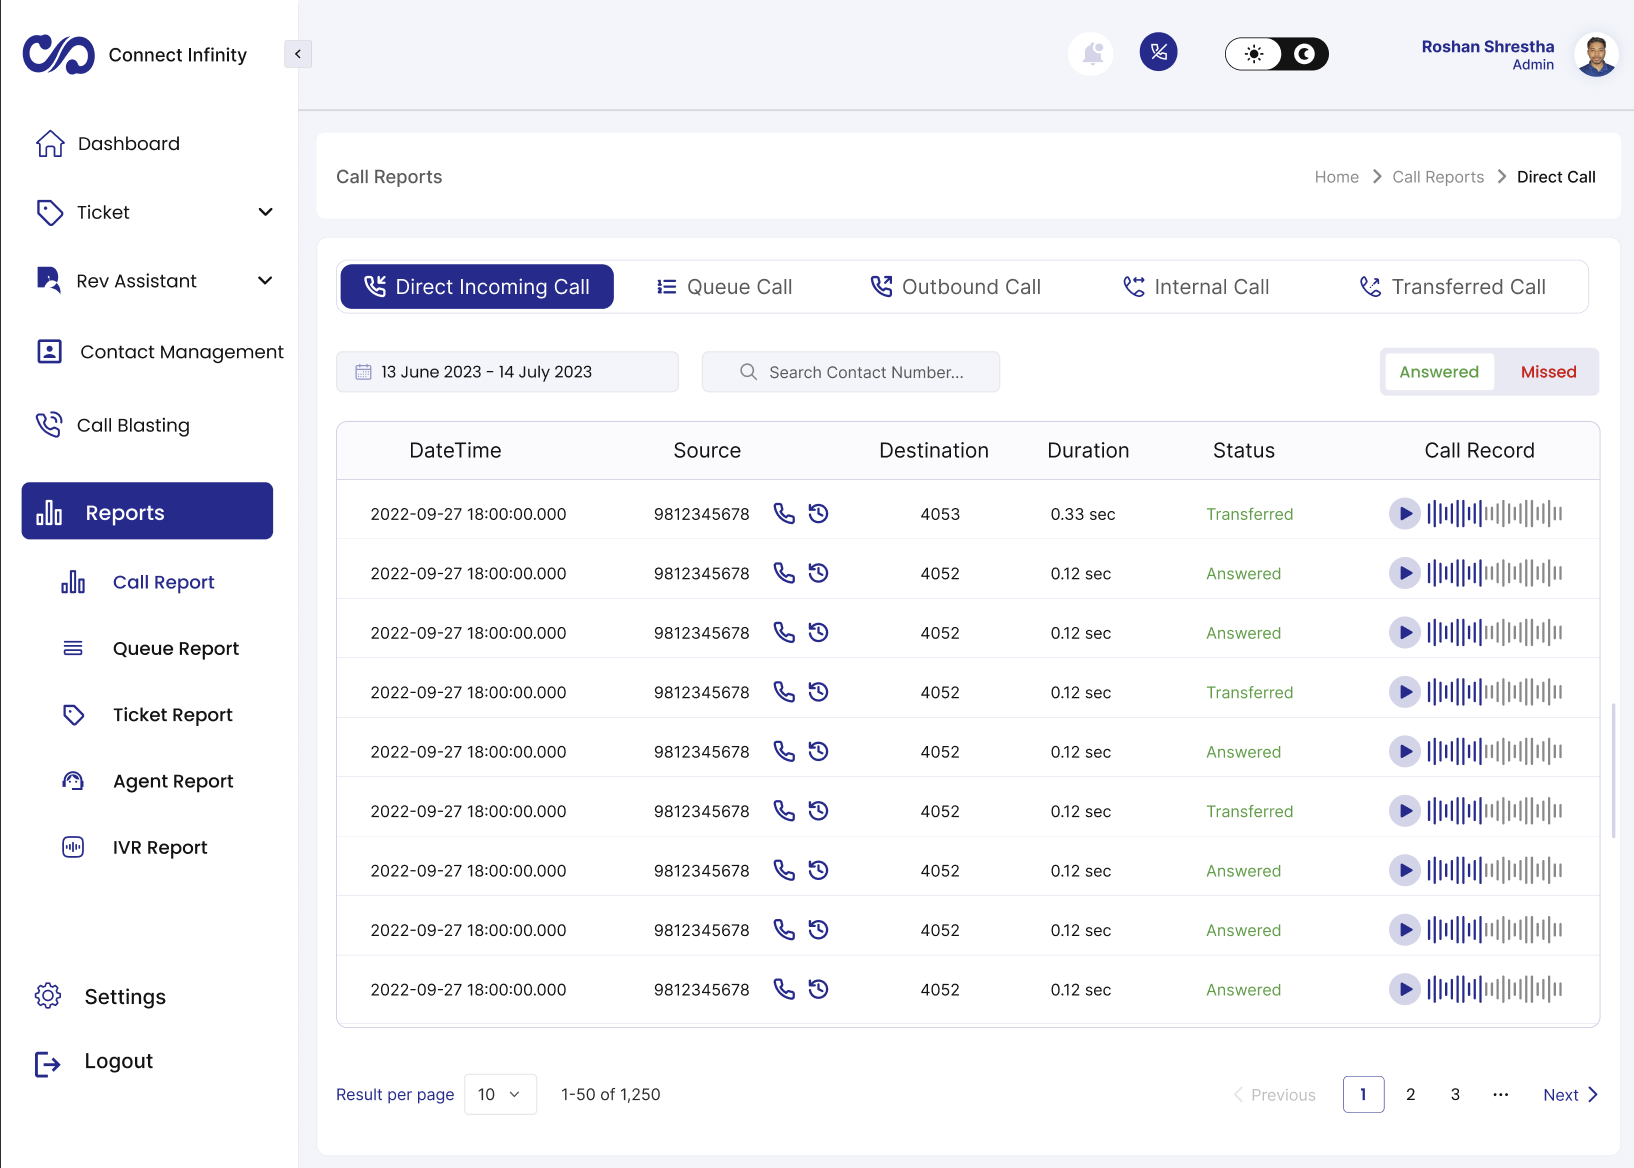1634x1168 pixels.
Task: Switch to the Internal Call tab
Action: [1196, 287]
